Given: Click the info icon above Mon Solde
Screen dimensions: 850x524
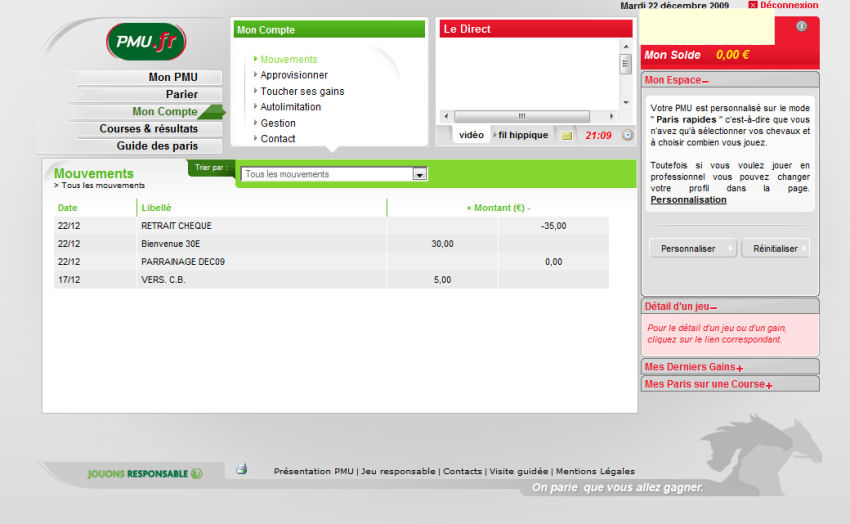Looking at the screenshot, I should click(x=801, y=26).
